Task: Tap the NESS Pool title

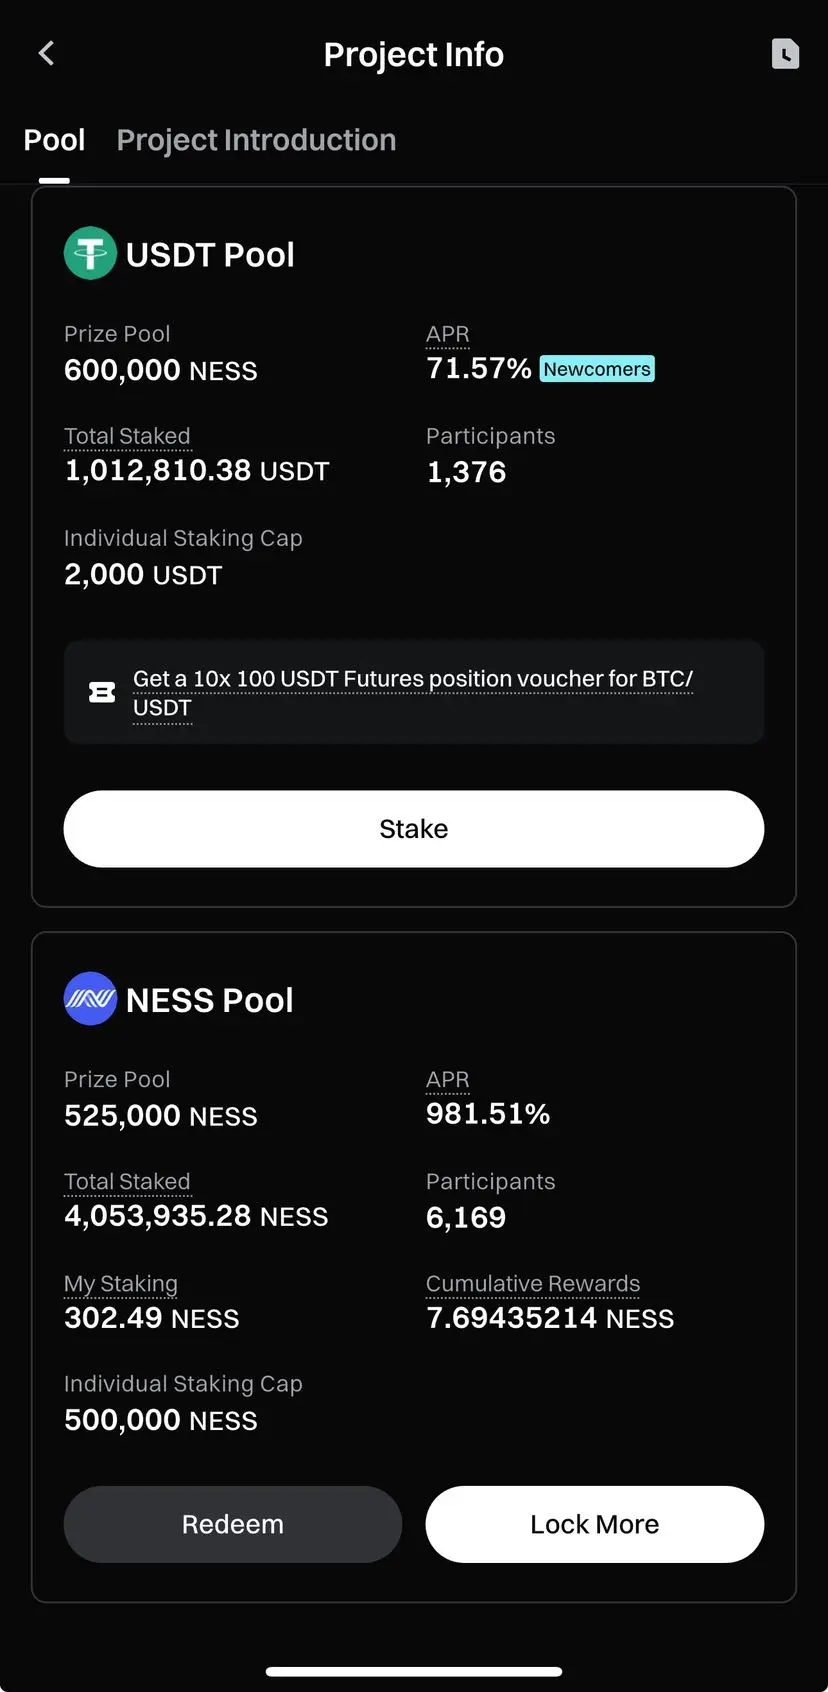Action: (209, 1000)
